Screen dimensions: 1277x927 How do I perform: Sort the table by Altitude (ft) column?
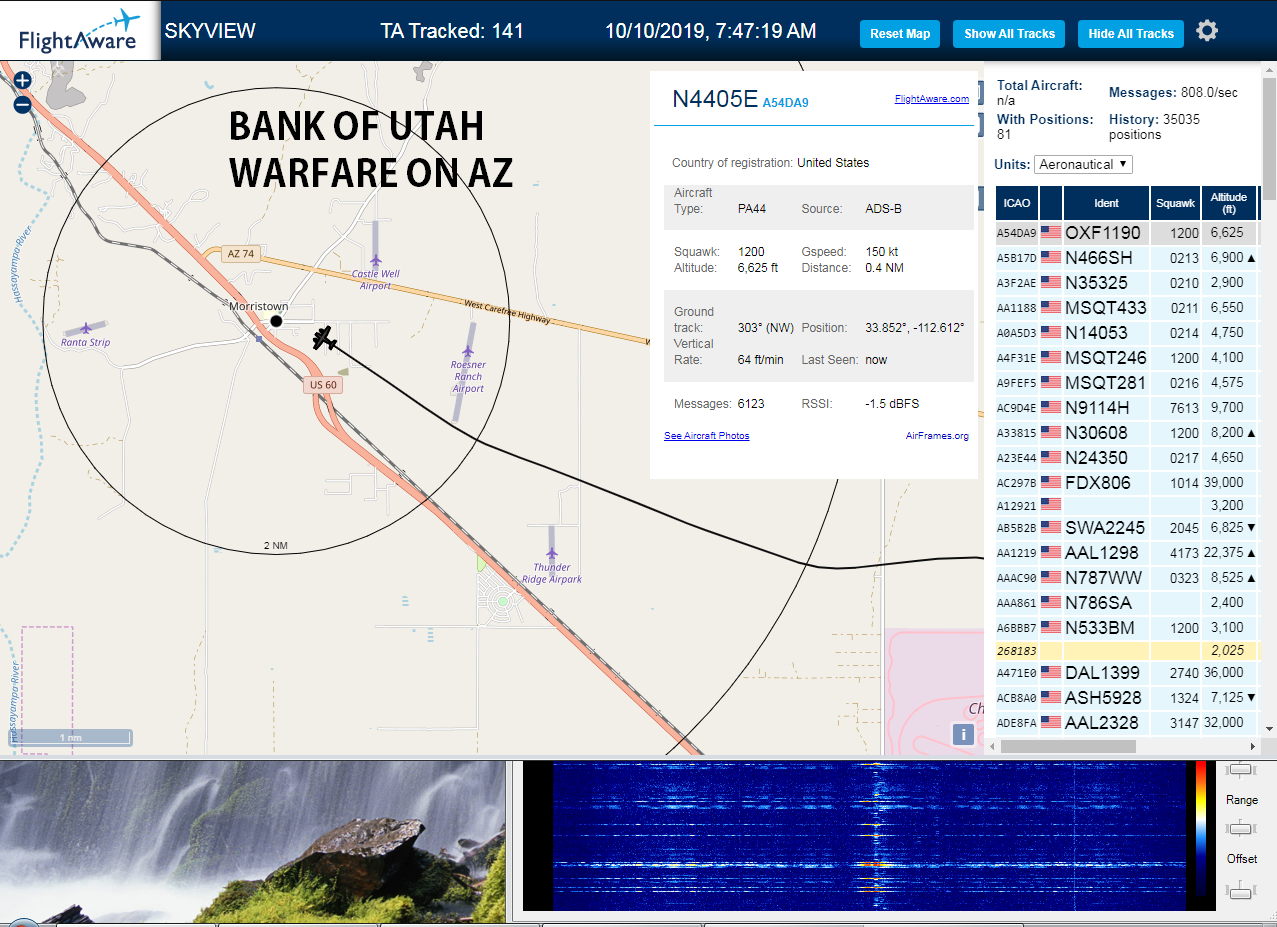click(x=1229, y=203)
